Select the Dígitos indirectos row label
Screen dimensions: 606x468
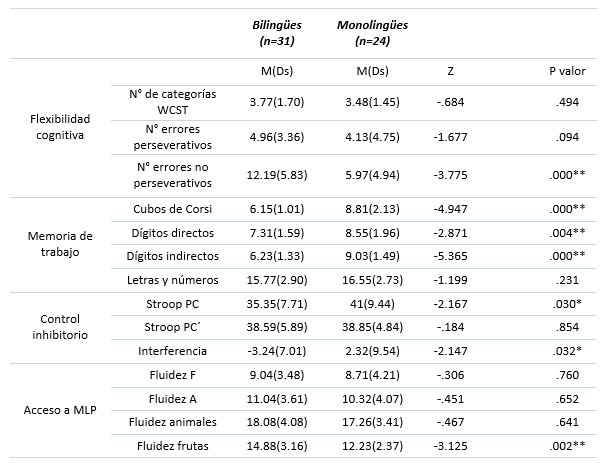click(174, 255)
